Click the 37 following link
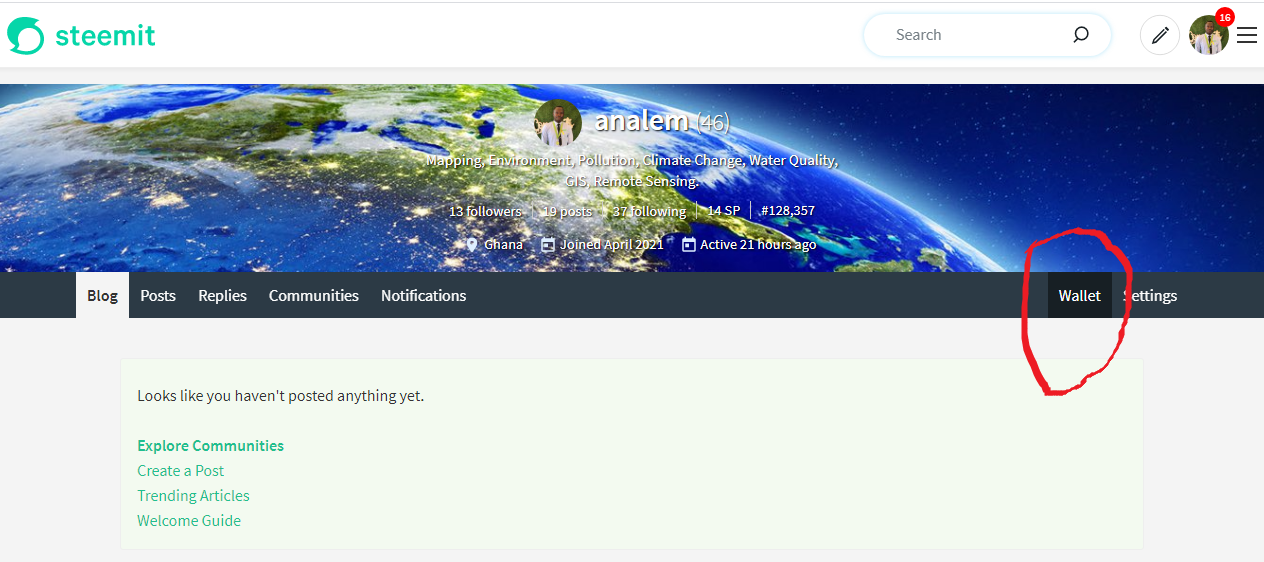 [649, 211]
